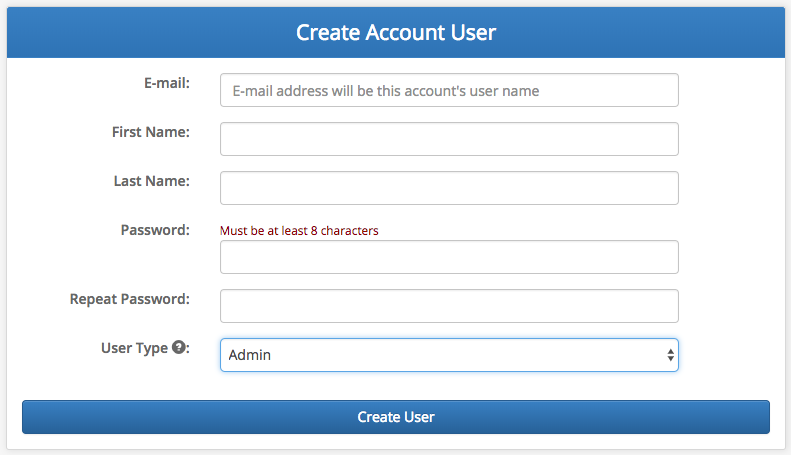Click the Create Account User heading
791x455 pixels.
(x=396, y=32)
